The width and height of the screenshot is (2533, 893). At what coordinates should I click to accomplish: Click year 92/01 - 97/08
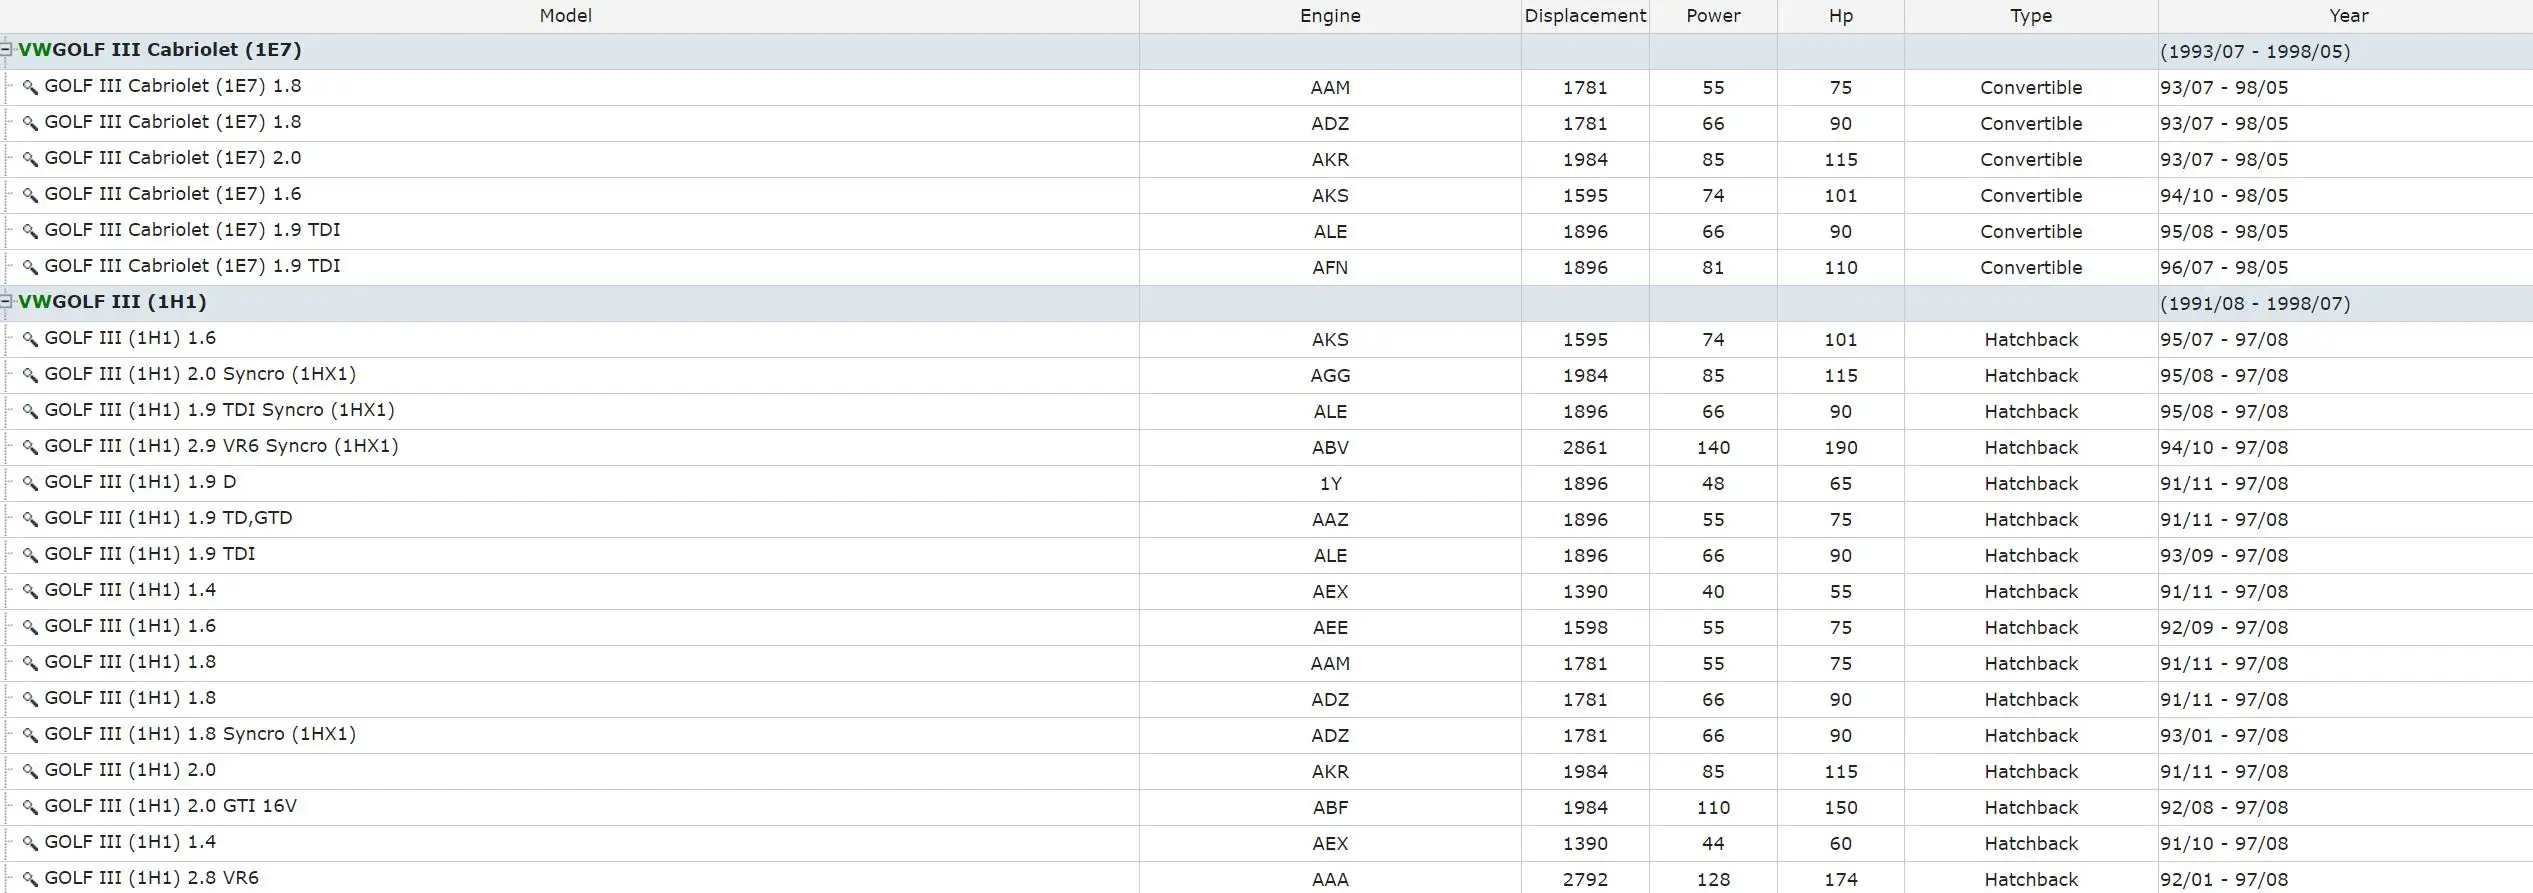click(x=2224, y=880)
